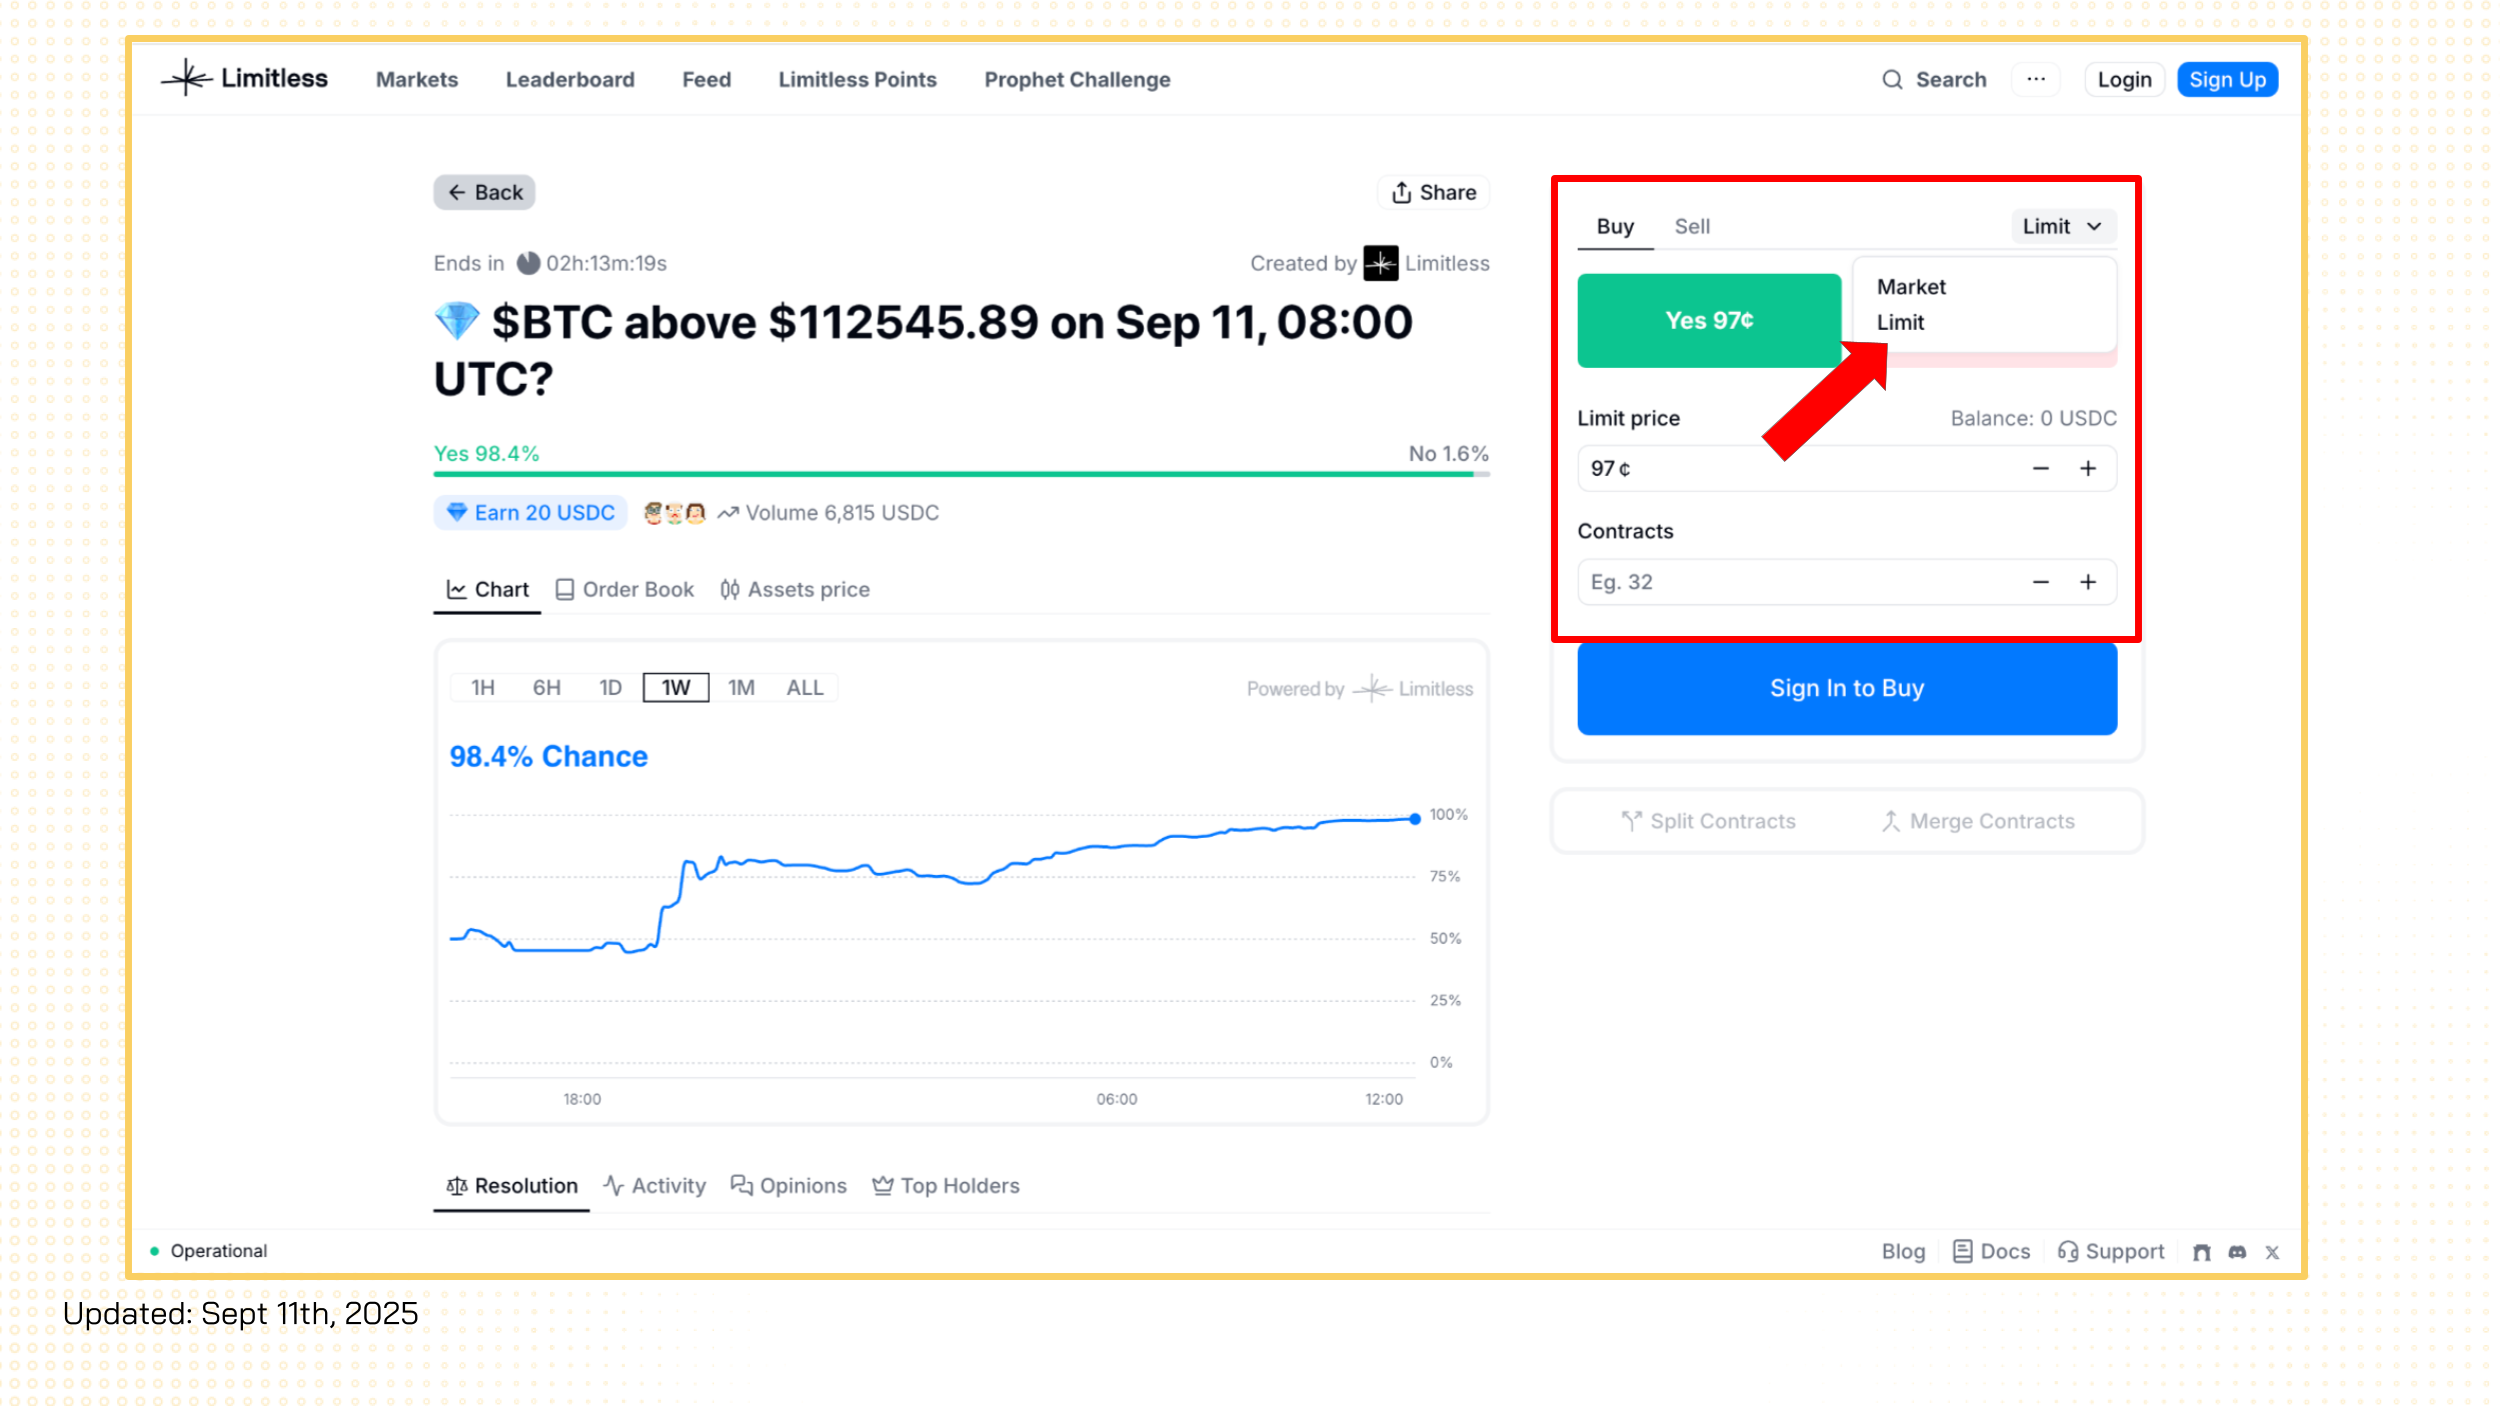Click the countdown timer pie icon
This screenshot has width=2500, height=1406.
(x=528, y=263)
